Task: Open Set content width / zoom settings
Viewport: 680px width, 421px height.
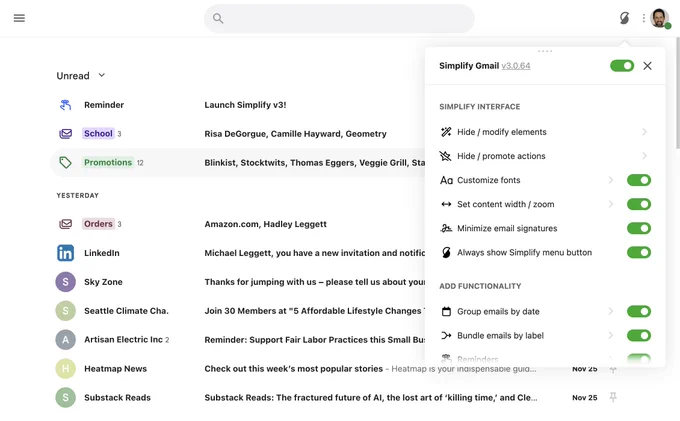Action: pos(506,204)
